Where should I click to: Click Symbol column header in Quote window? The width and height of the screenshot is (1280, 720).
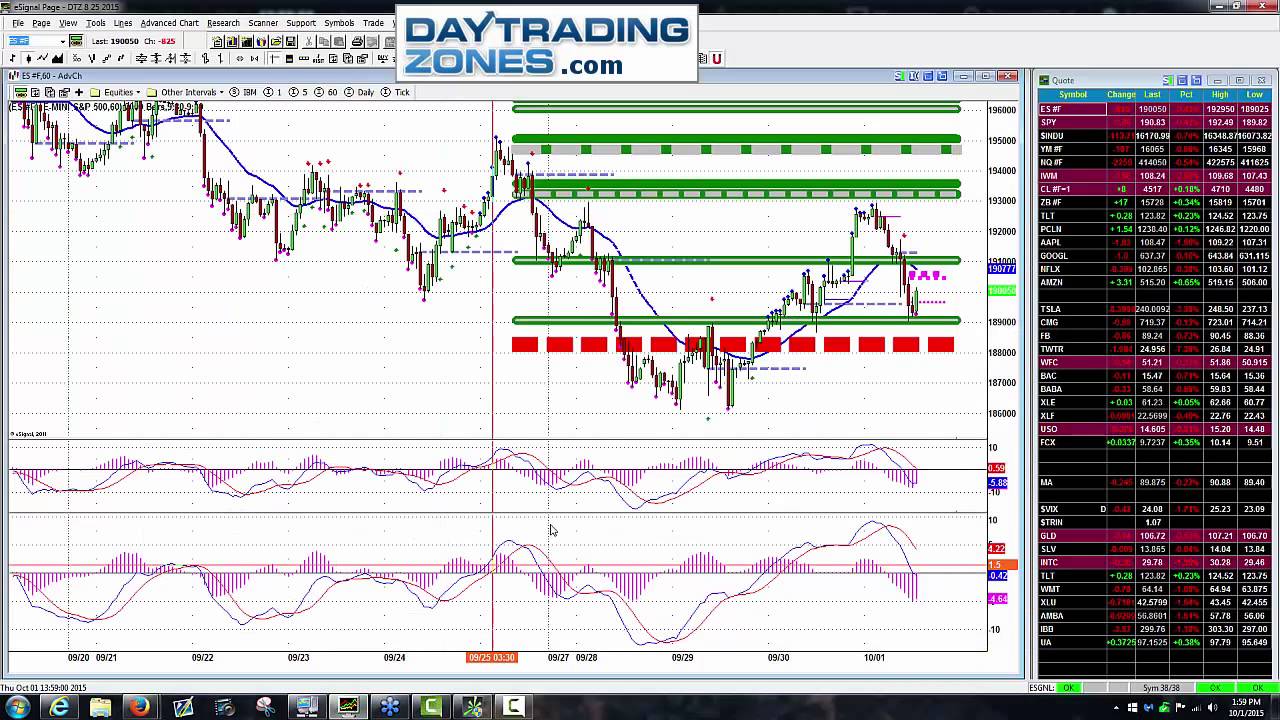coord(1072,95)
